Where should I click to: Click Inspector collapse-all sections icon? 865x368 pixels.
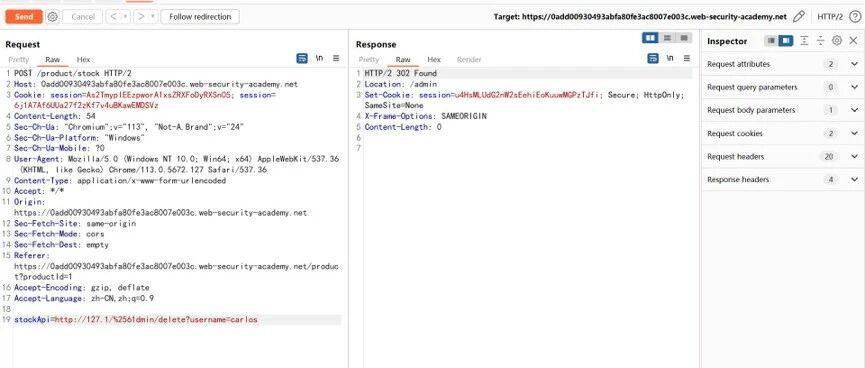[820, 41]
